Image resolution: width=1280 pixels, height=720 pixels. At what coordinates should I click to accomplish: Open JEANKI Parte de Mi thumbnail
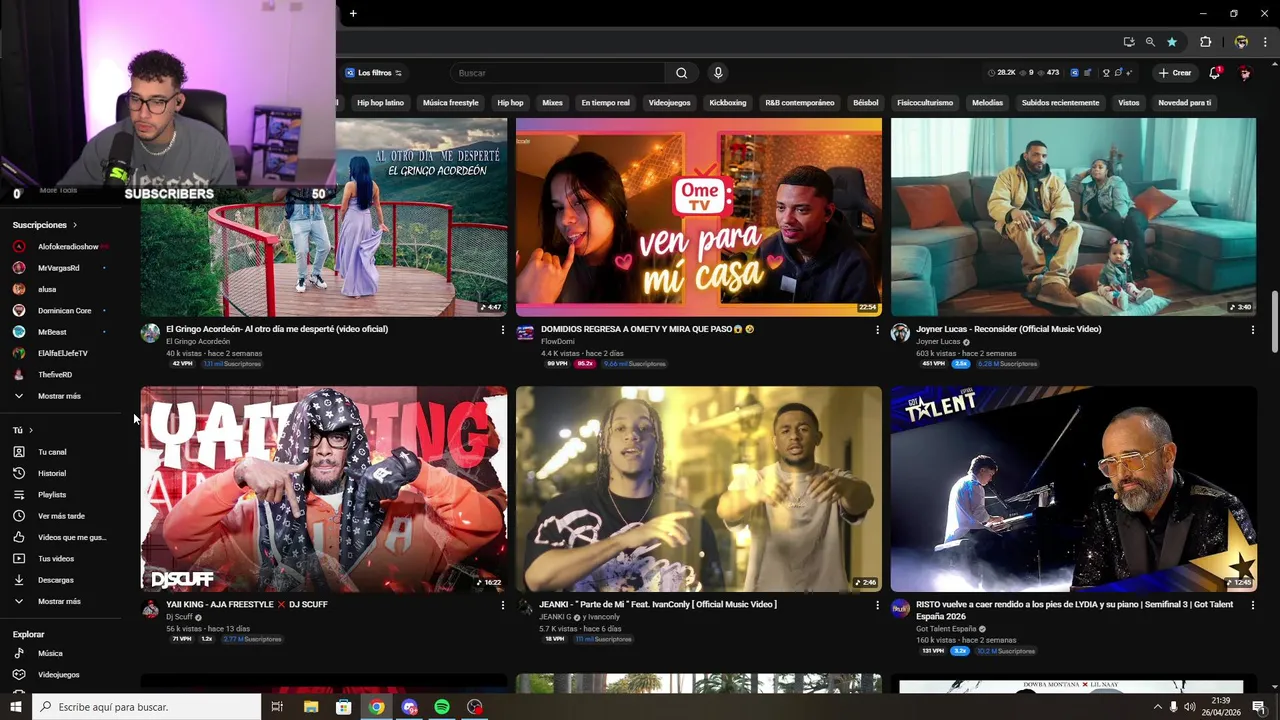[x=698, y=490]
